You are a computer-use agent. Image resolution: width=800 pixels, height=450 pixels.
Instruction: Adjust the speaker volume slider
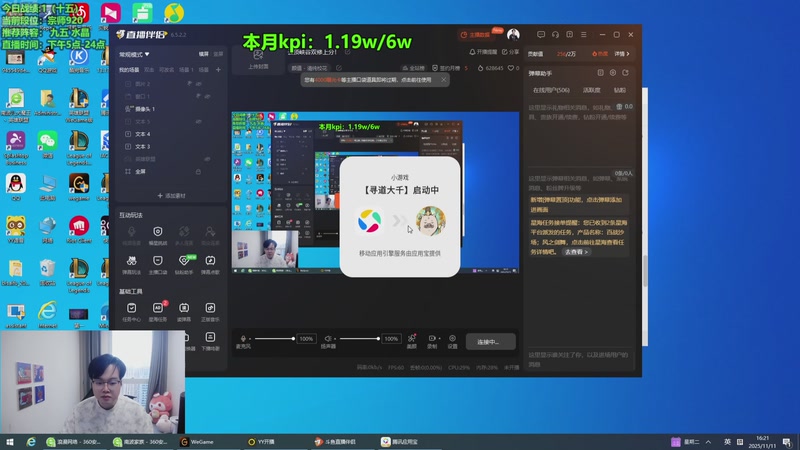tap(360, 339)
